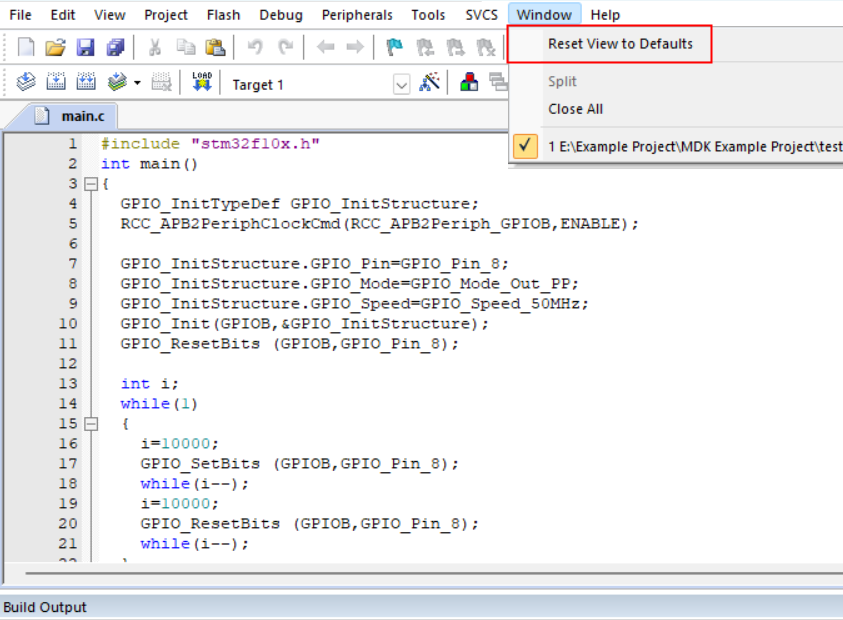Choose Close All from the Window menu
The image size is (843, 620).
(575, 109)
